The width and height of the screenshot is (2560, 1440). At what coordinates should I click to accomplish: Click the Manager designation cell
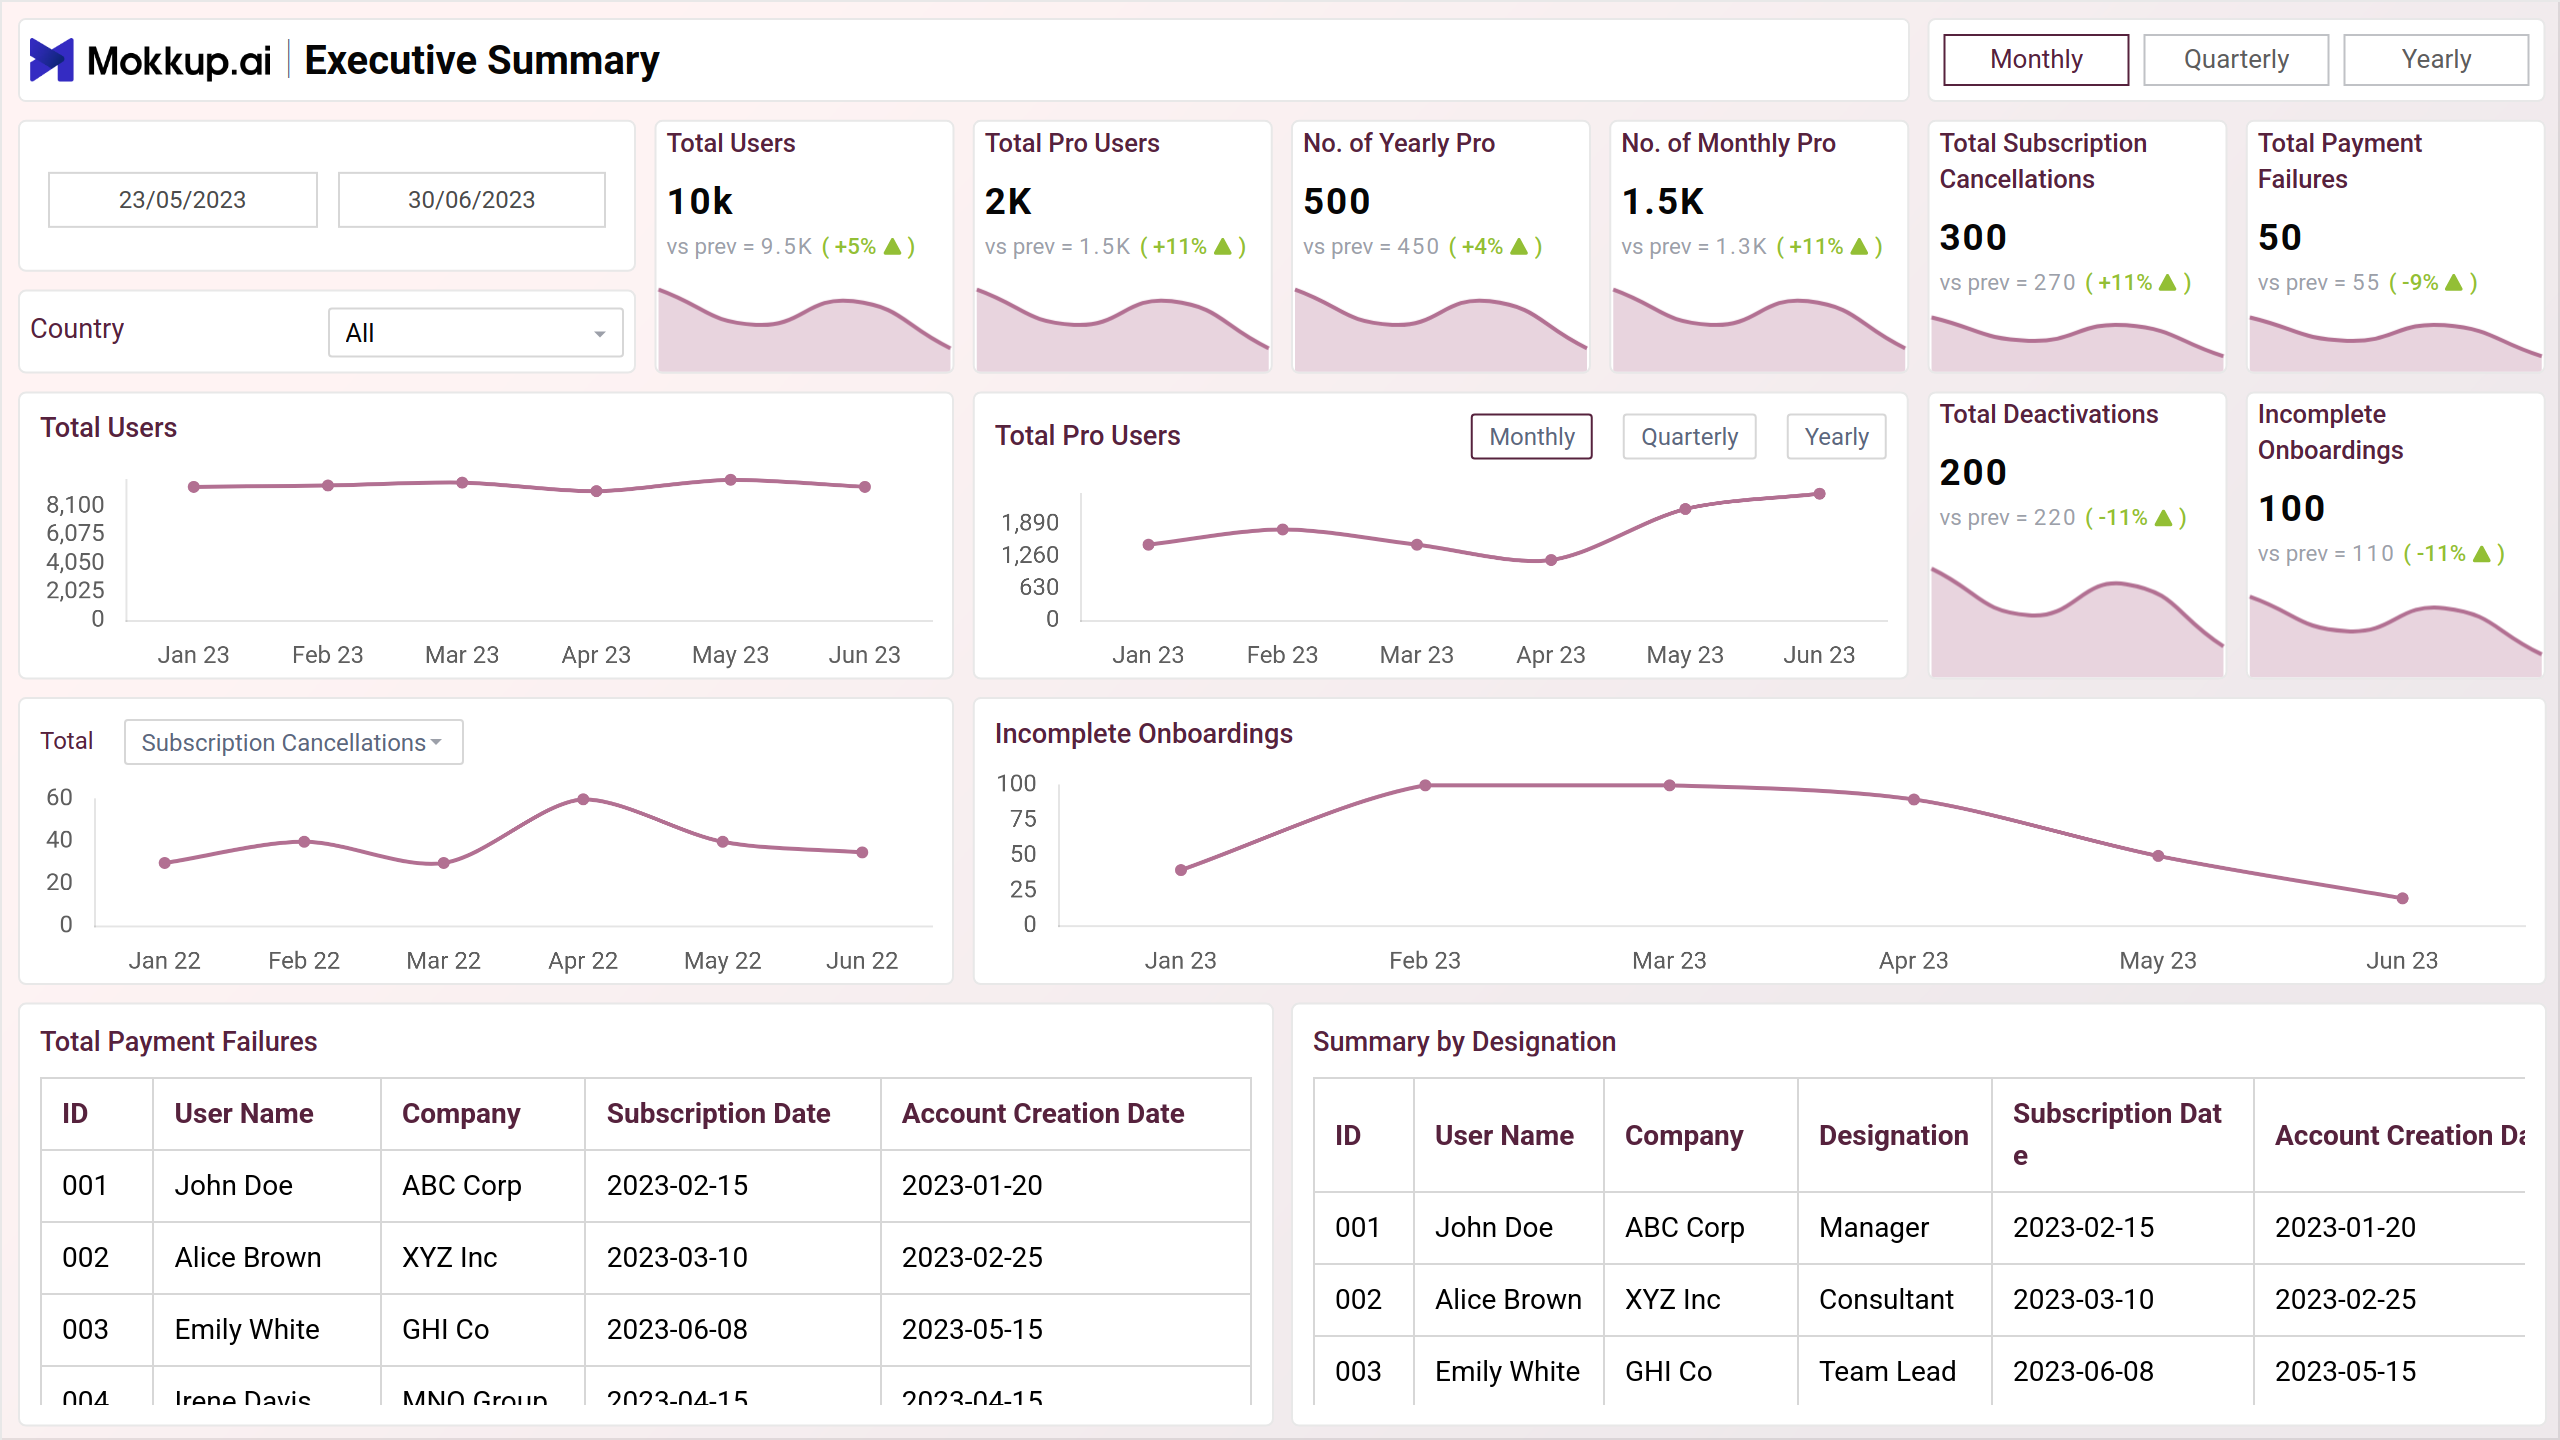tap(1873, 1227)
